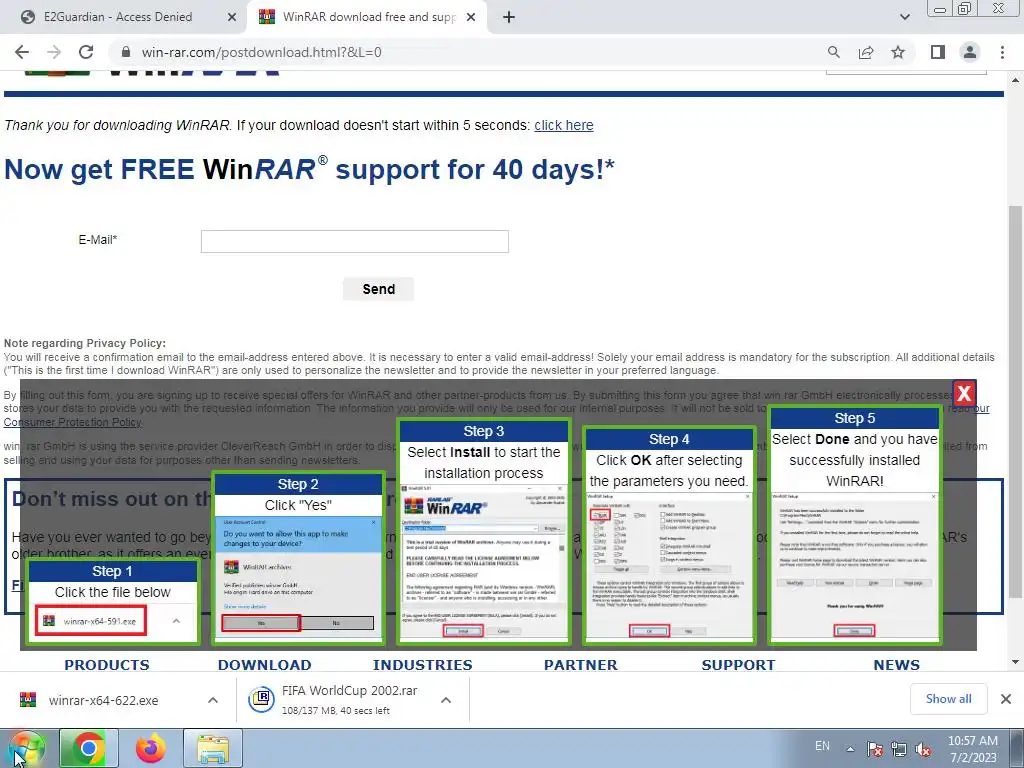Open a new browser tab

(x=509, y=17)
